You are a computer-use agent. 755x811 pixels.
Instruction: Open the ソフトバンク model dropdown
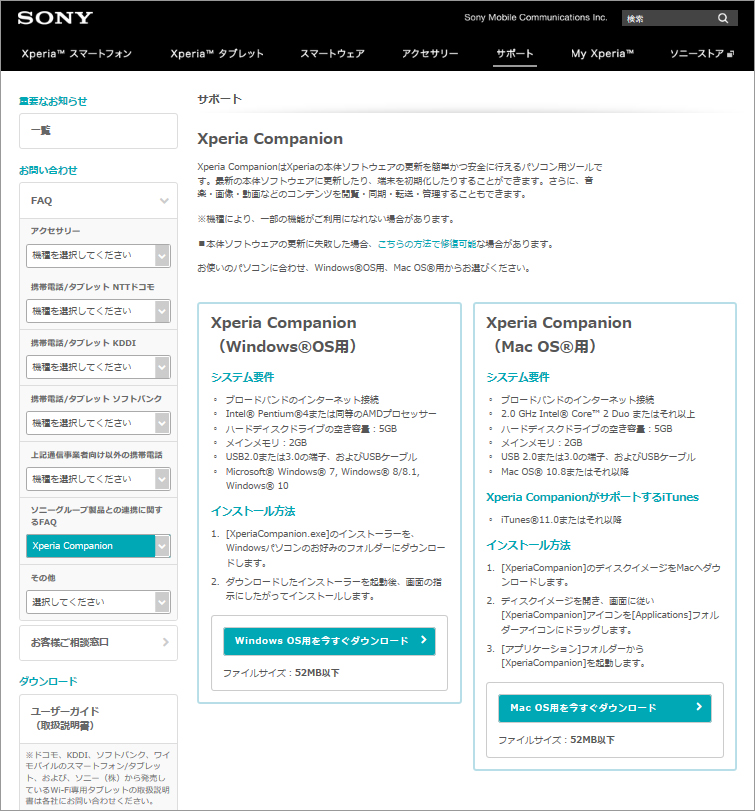98,423
